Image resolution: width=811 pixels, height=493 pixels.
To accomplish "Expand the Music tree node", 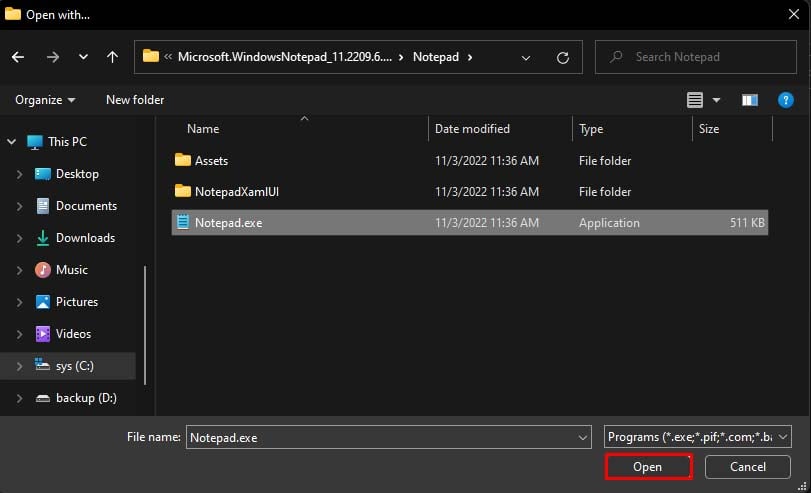I will (19, 271).
